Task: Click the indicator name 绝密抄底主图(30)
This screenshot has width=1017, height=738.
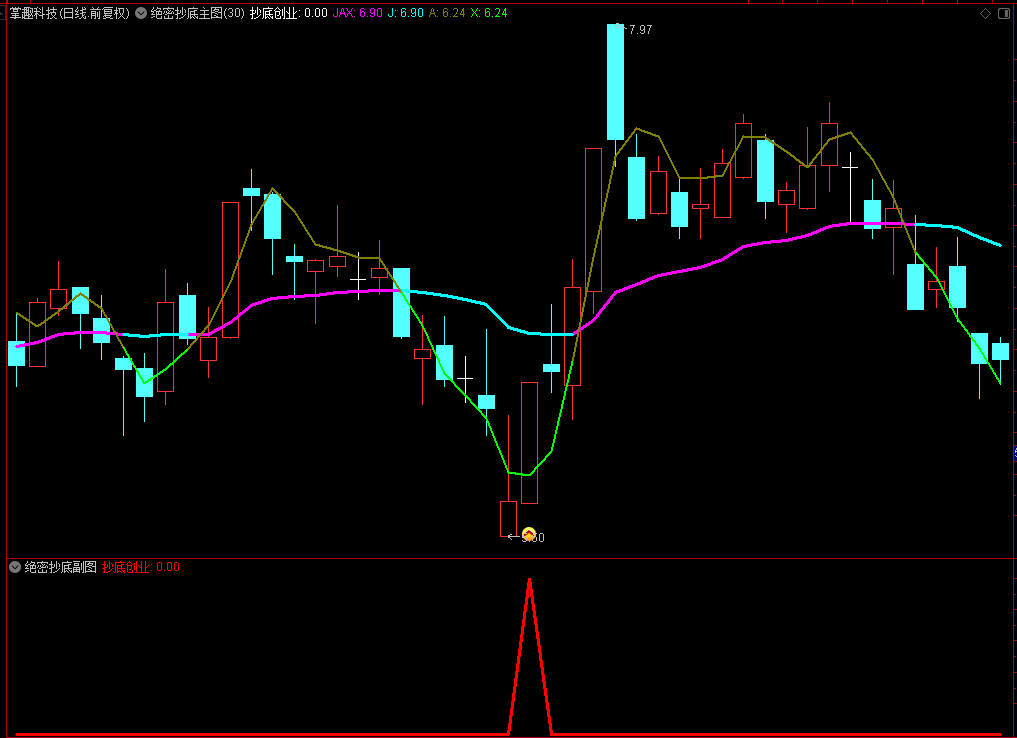Action: pos(197,13)
